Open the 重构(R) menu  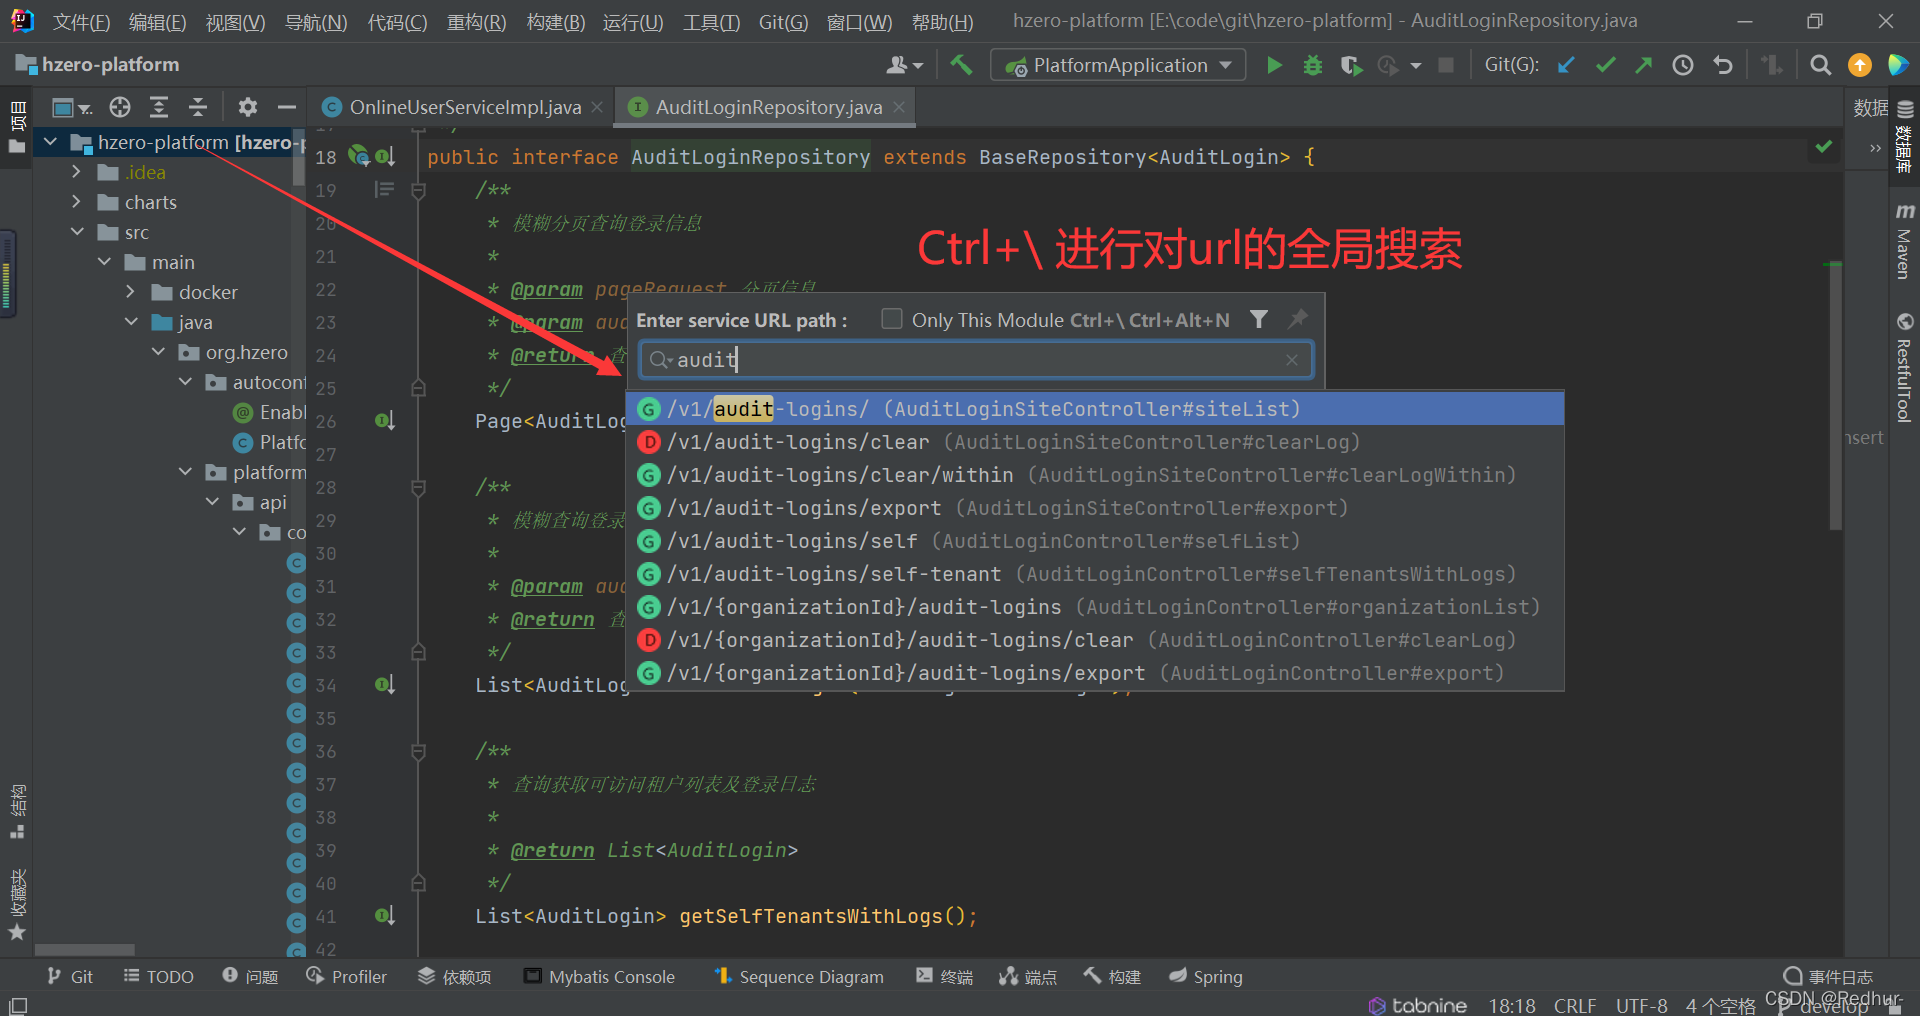click(476, 21)
